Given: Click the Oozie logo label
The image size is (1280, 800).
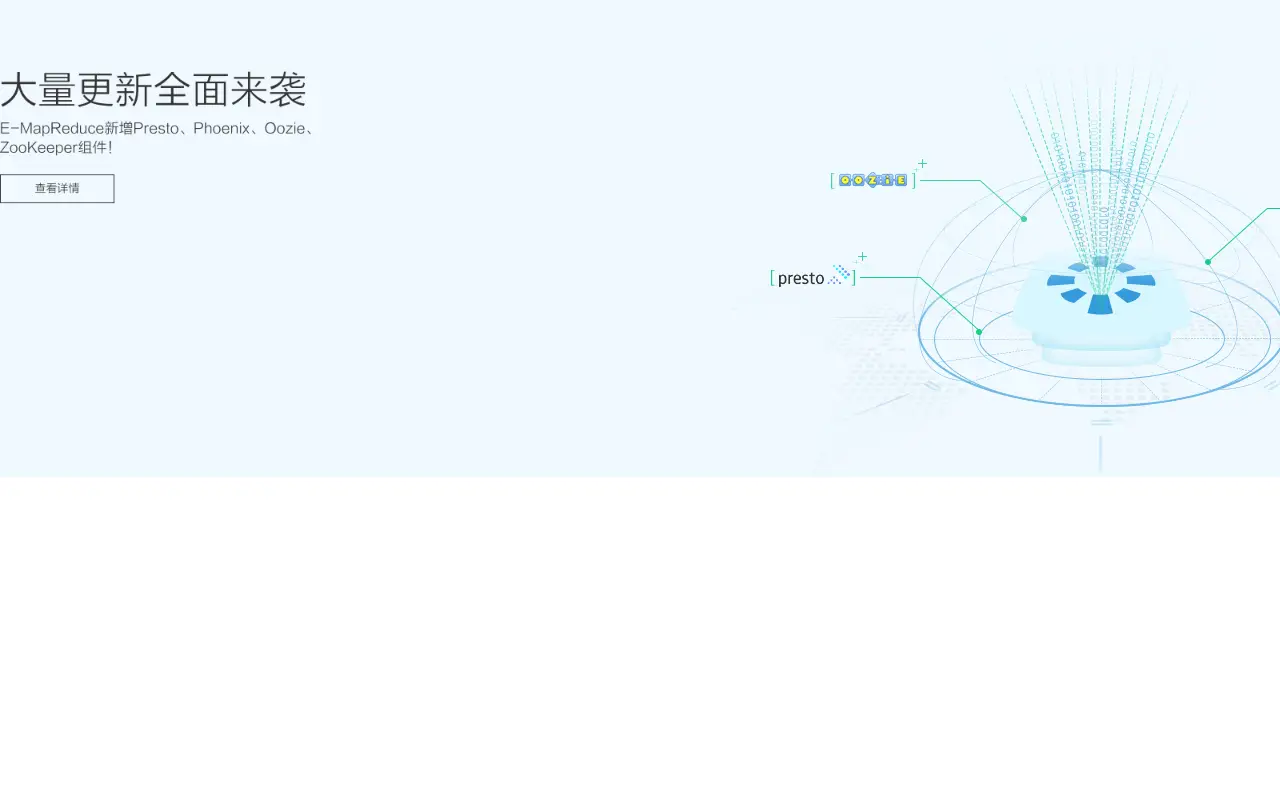Looking at the screenshot, I should click(873, 180).
